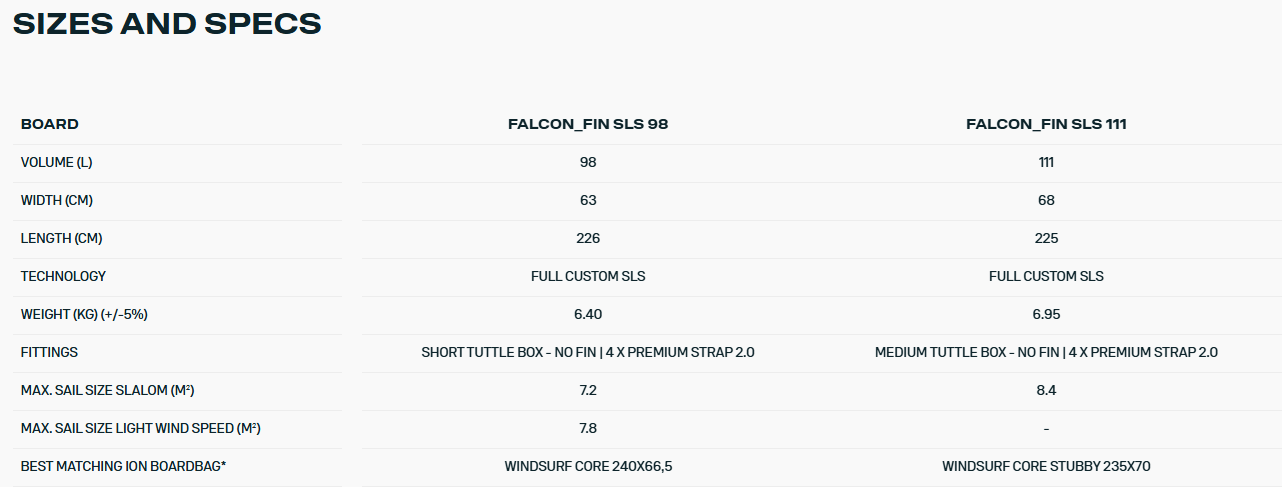The width and height of the screenshot is (1282, 487).
Task: Click the Board column header
Action: [50, 124]
